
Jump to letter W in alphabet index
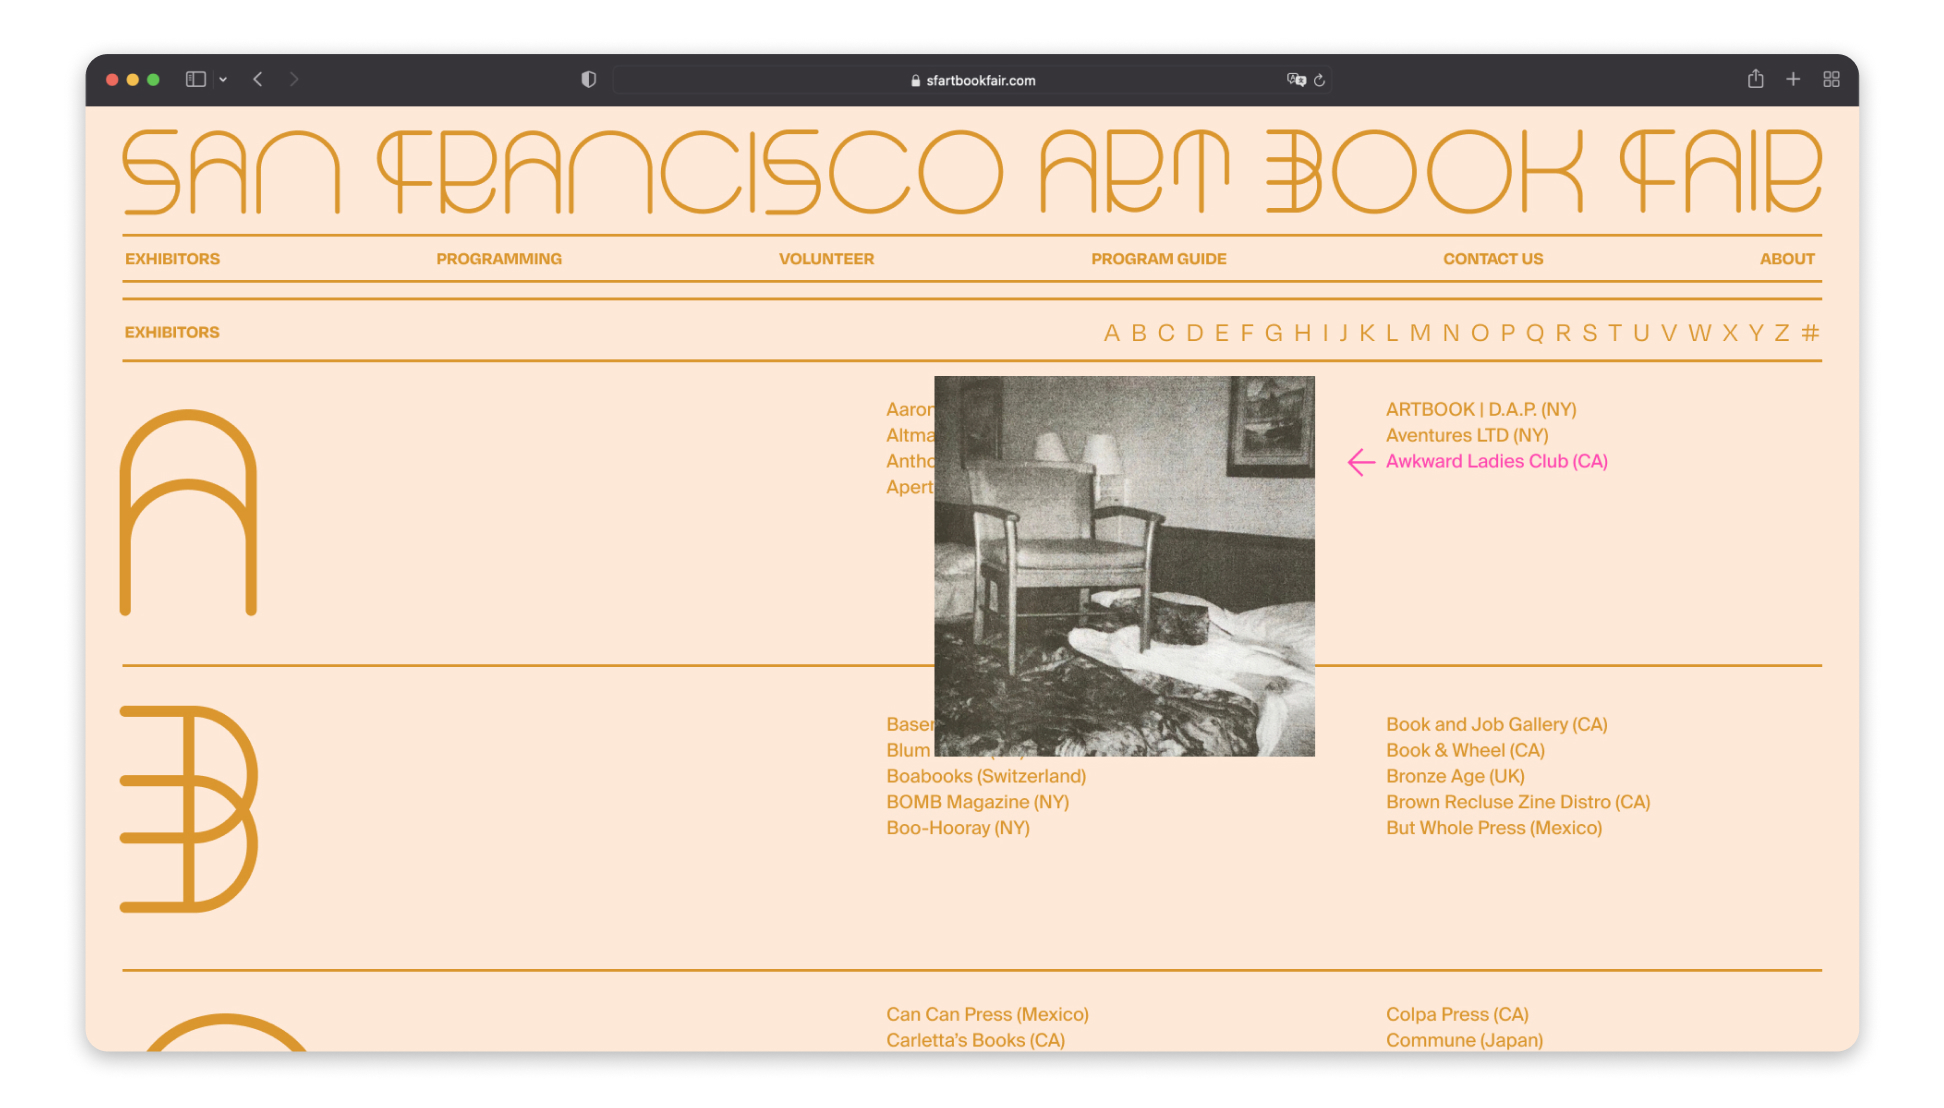tap(1700, 333)
